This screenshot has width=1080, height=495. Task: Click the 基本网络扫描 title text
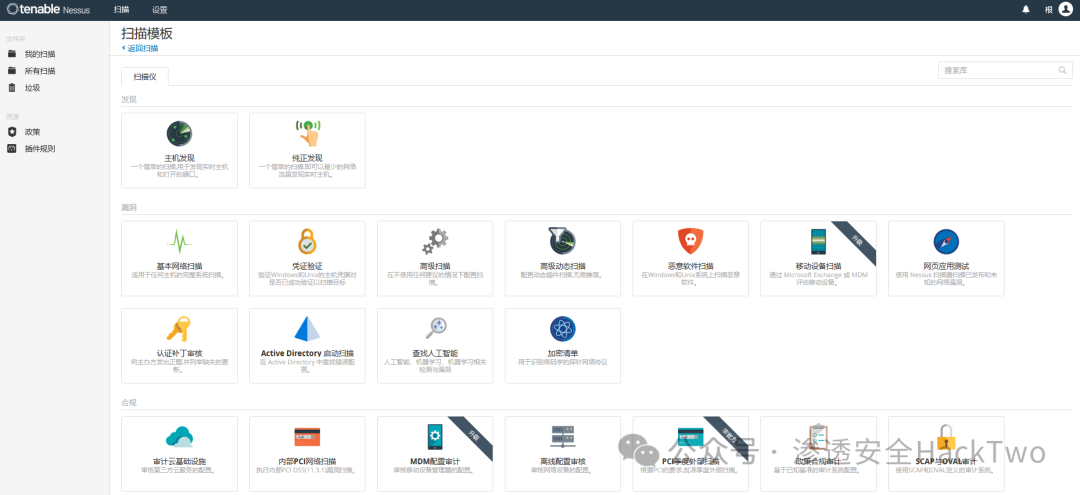point(179,266)
